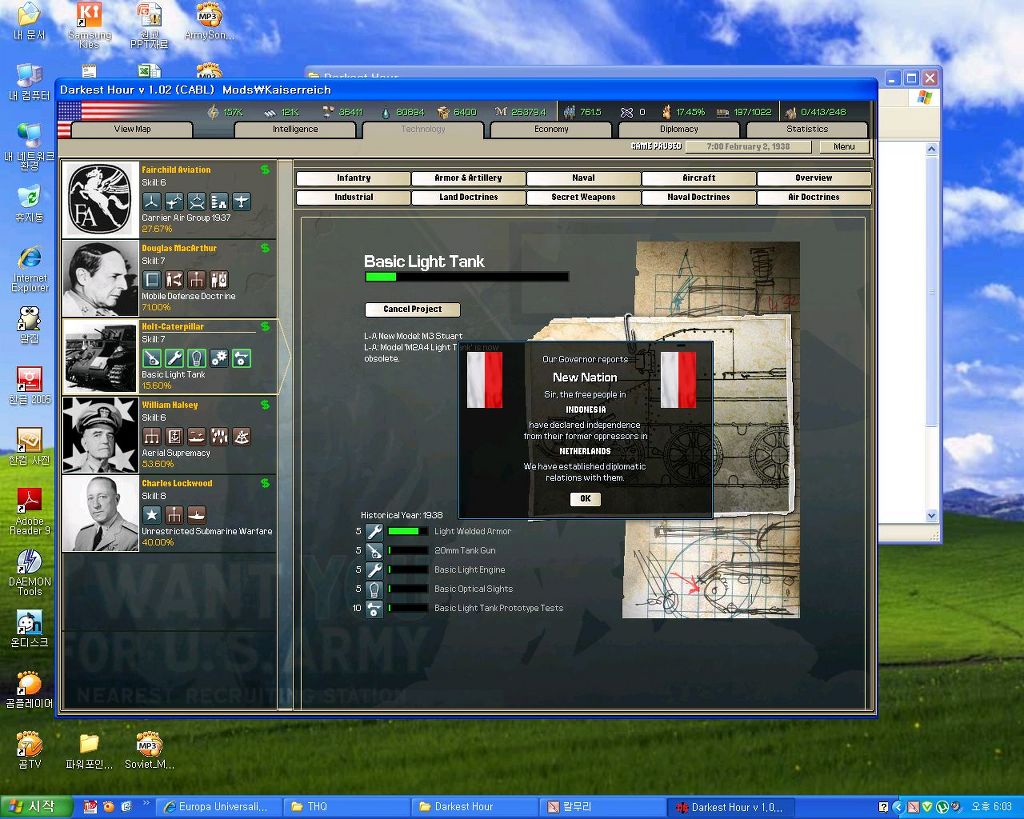Image resolution: width=1024 pixels, height=819 pixels.
Task: Select the Armor & Artillery category
Action: tap(468, 178)
